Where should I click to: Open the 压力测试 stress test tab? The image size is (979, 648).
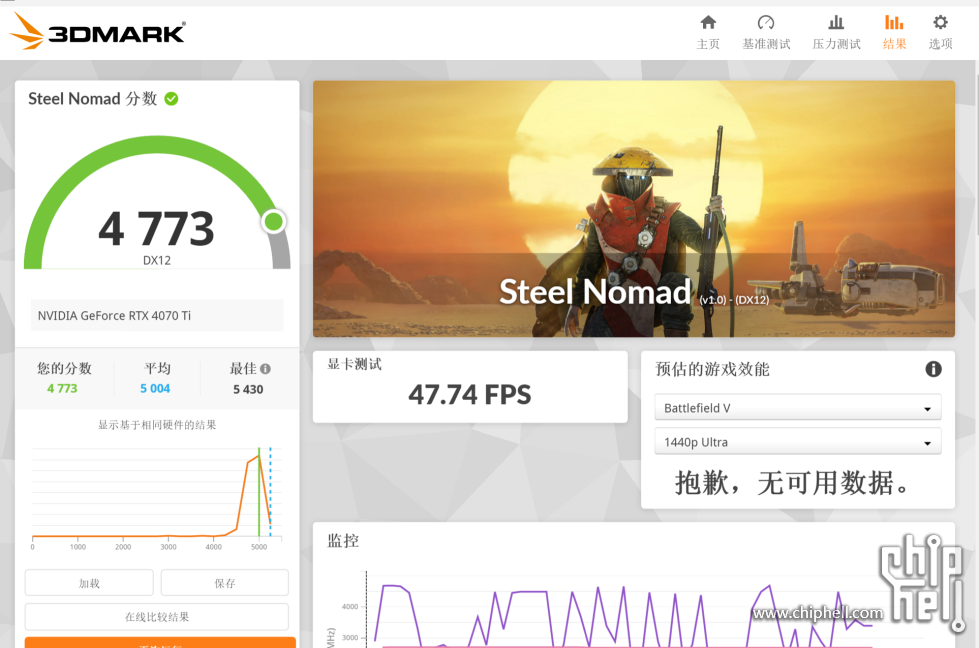836,32
